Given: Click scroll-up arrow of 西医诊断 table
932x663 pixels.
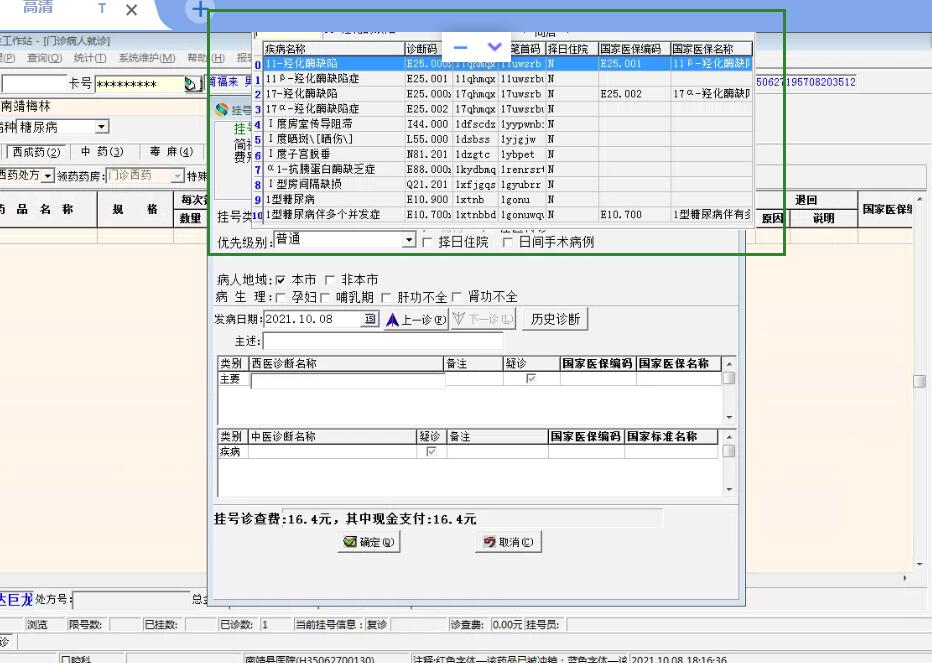Looking at the screenshot, I should pyautogui.click(x=729, y=364).
